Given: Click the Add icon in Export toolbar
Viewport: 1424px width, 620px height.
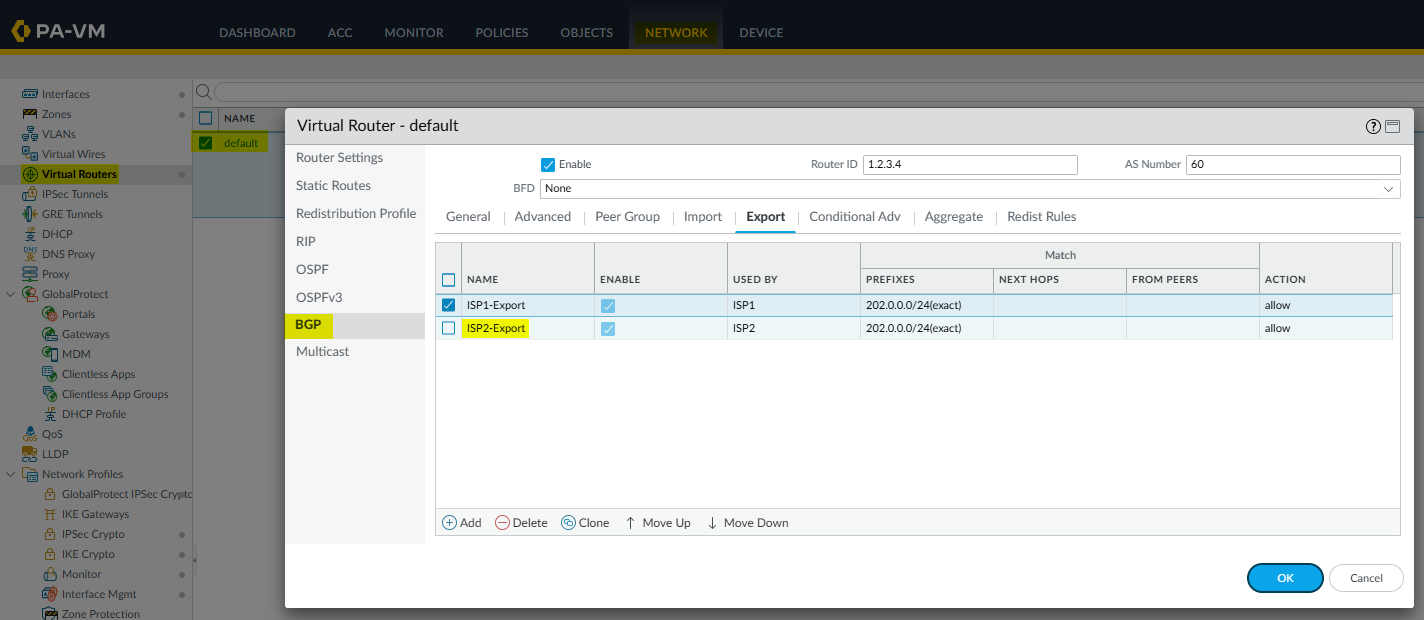Looking at the screenshot, I should [x=450, y=523].
